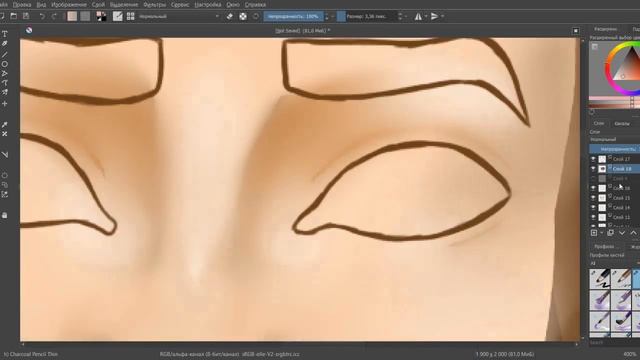Select the Pan hand tool
The image size is (640, 360).
tap(4, 215)
